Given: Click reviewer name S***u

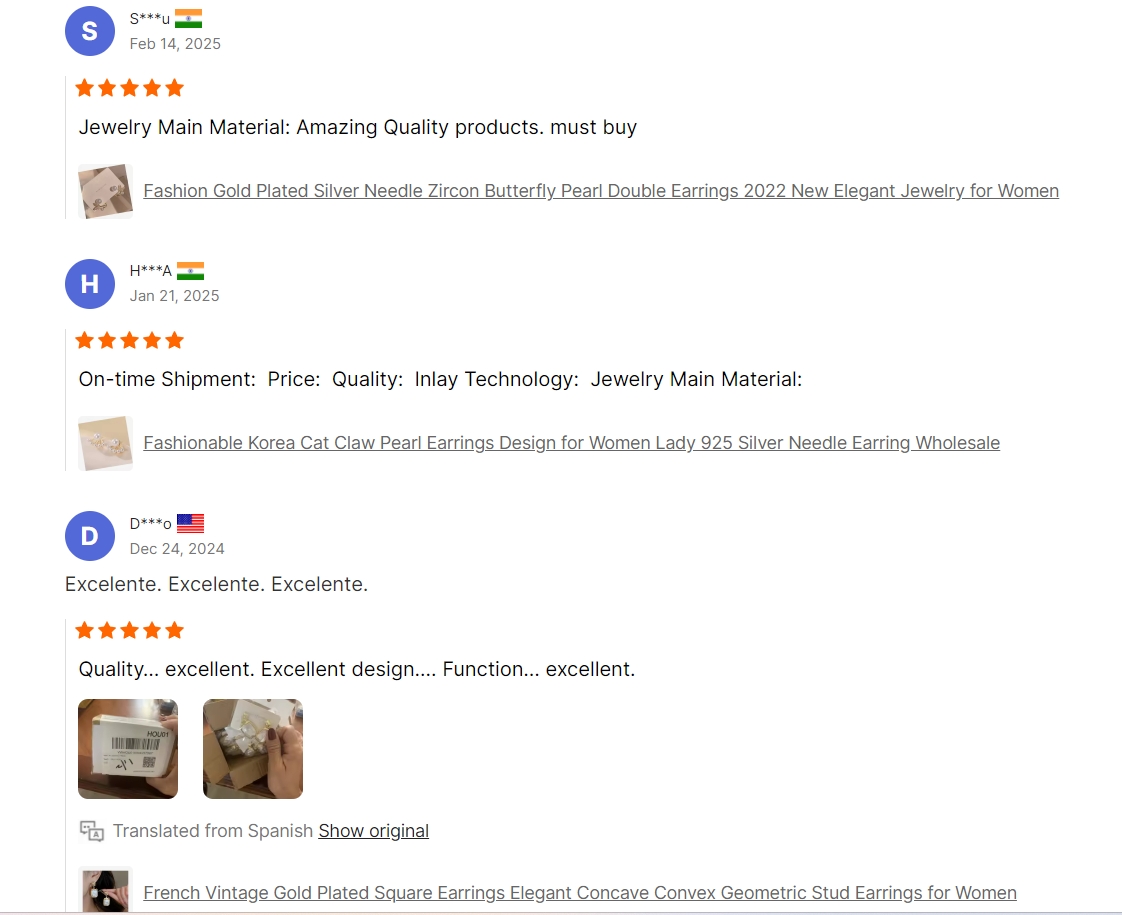Looking at the screenshot, I should click(150, 19).
